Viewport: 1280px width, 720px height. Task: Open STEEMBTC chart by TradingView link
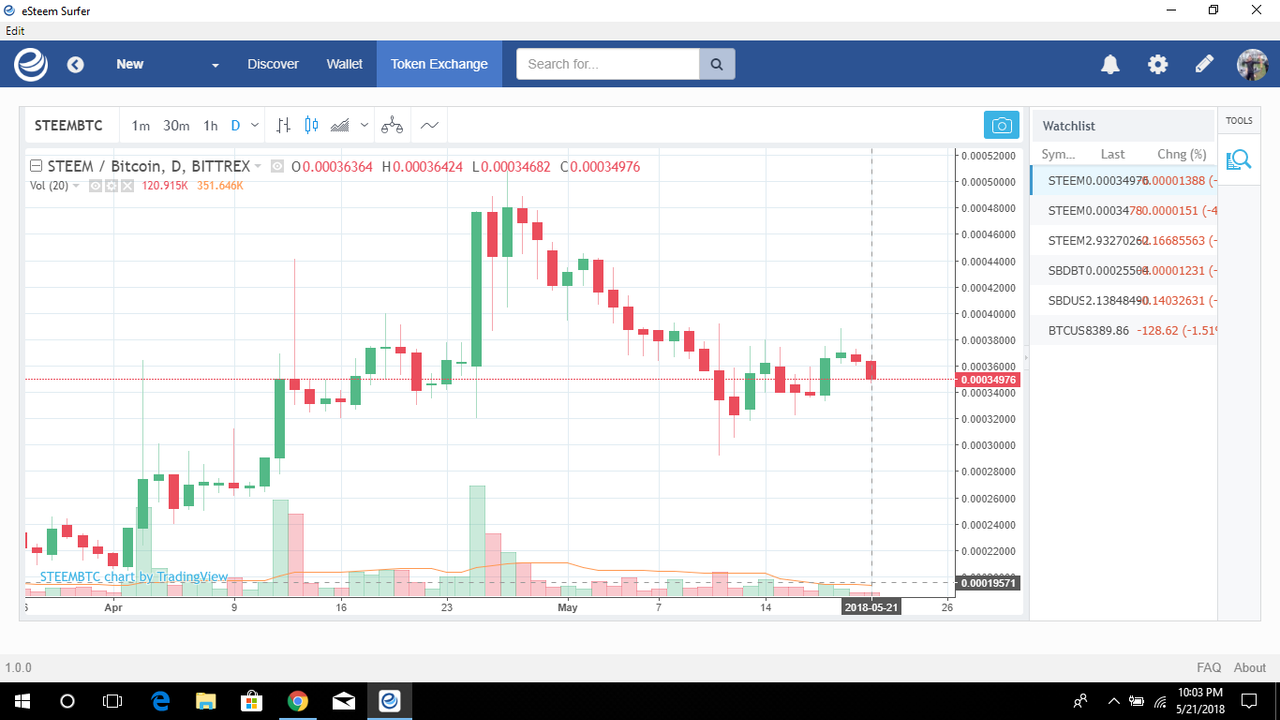(x=134, y=577)
